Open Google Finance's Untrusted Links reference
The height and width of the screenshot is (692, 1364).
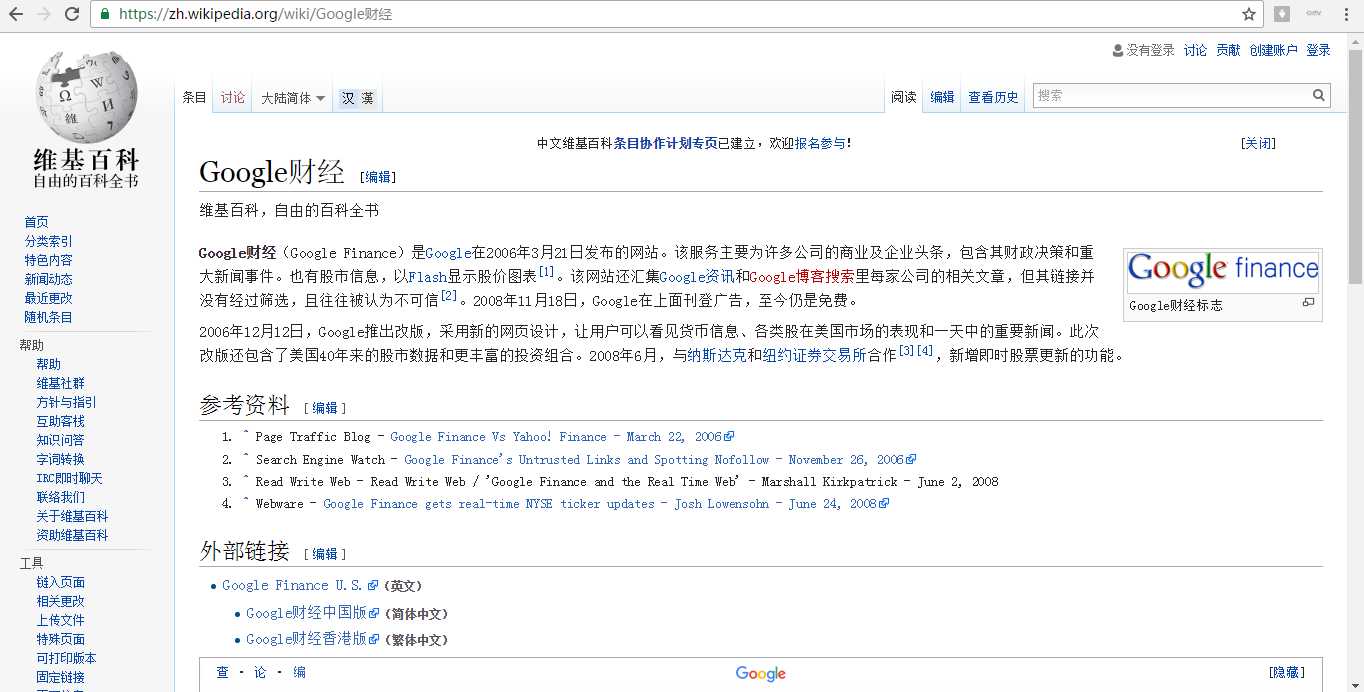(660, 460)
